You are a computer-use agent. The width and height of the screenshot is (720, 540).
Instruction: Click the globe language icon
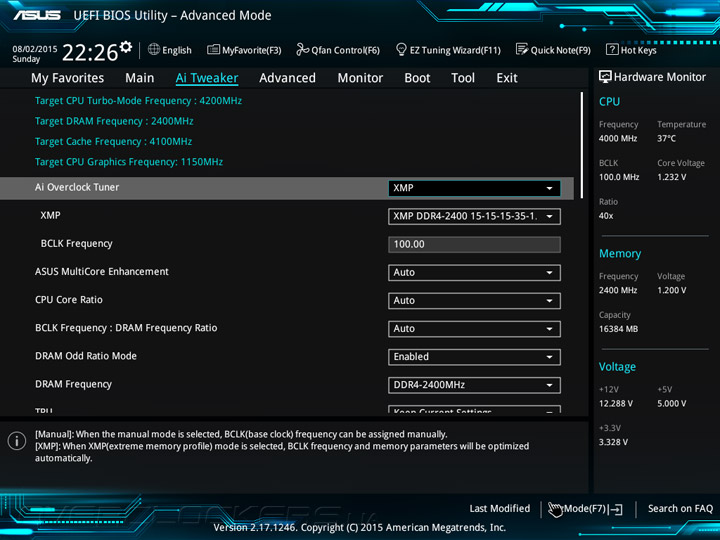[154, 50]
